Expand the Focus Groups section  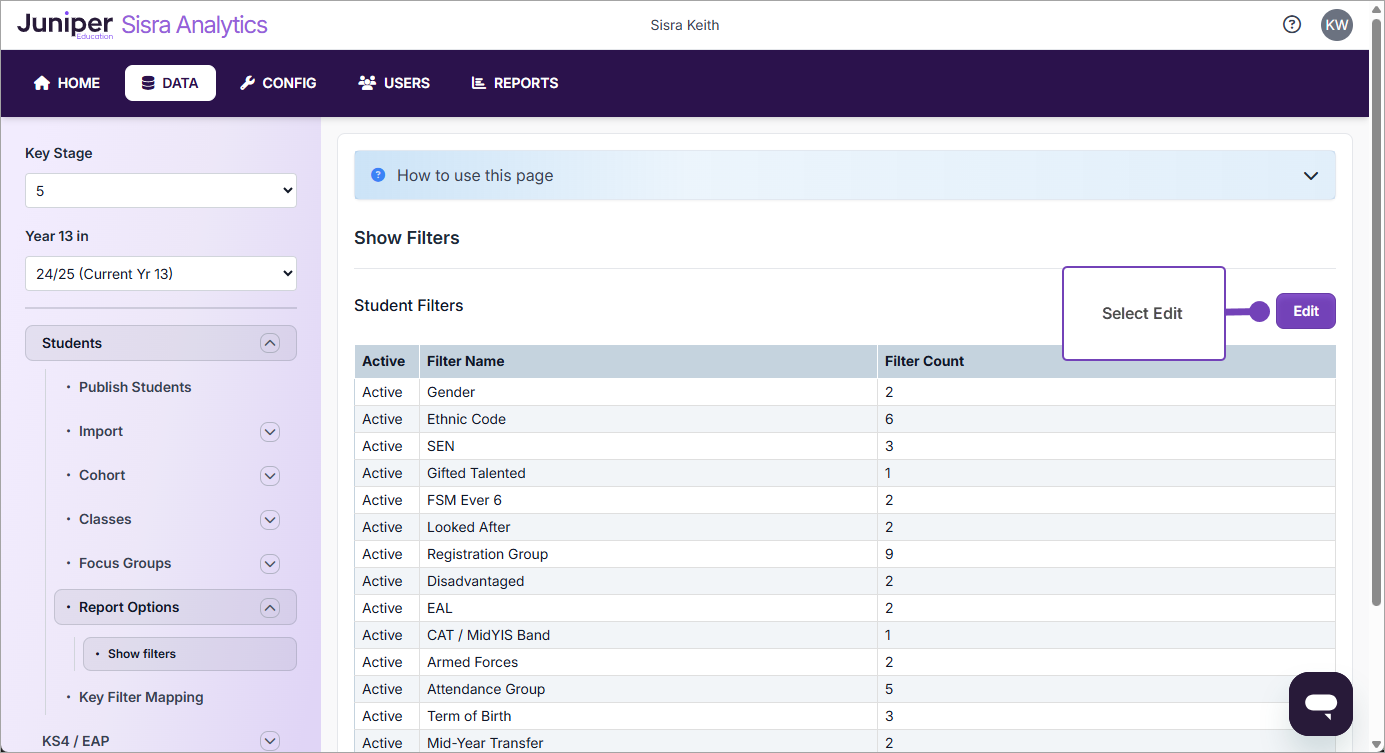tap(269, 563)
